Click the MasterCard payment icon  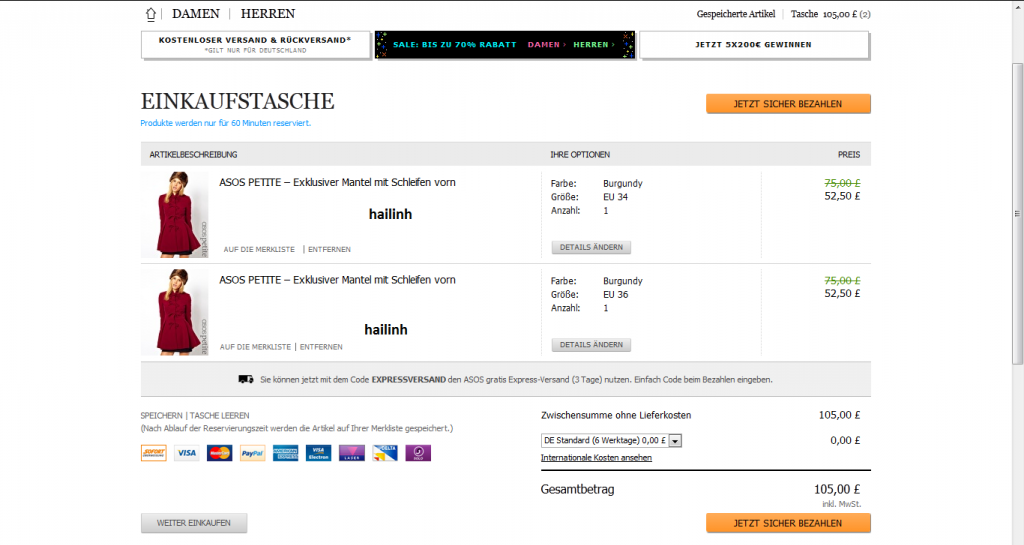point(219,453)
